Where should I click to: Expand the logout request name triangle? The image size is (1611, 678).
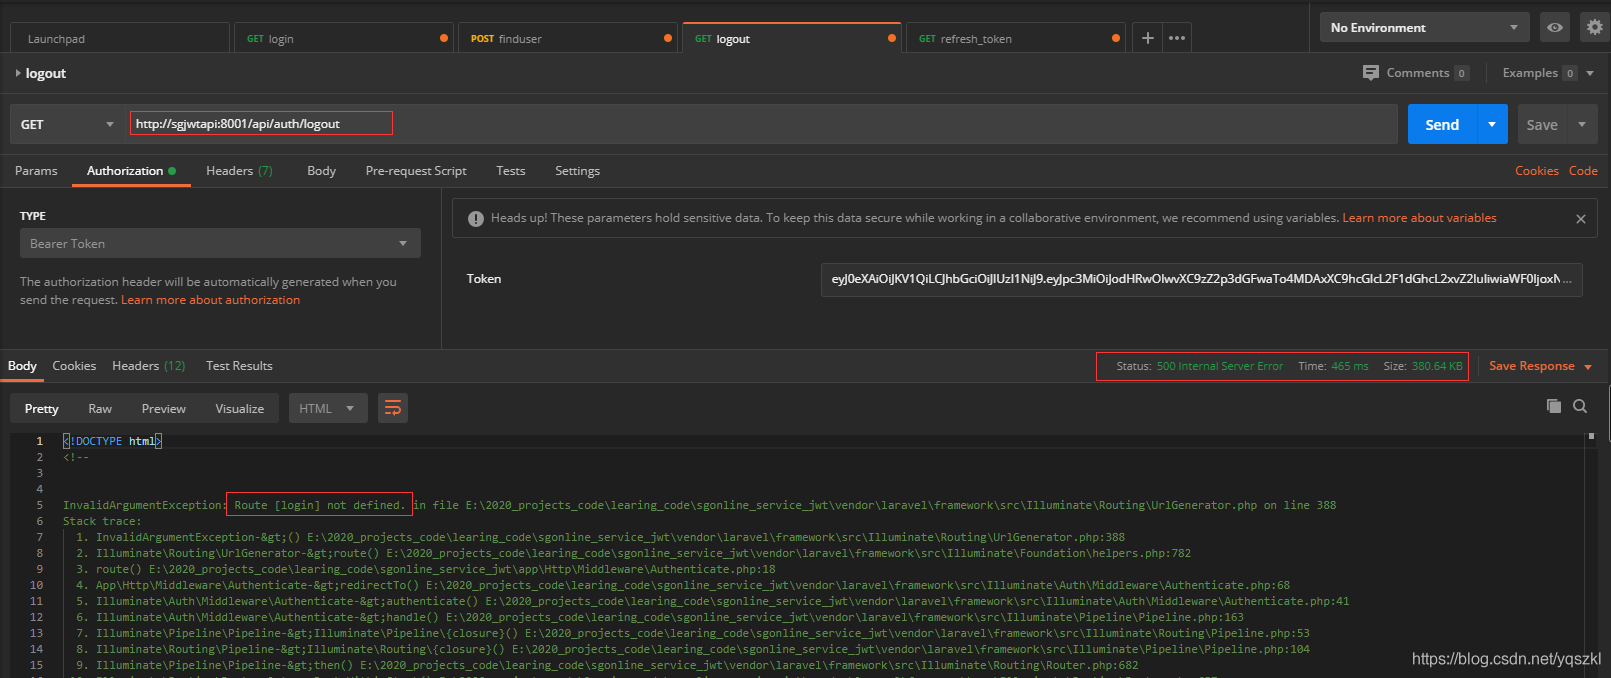[18, 73]
